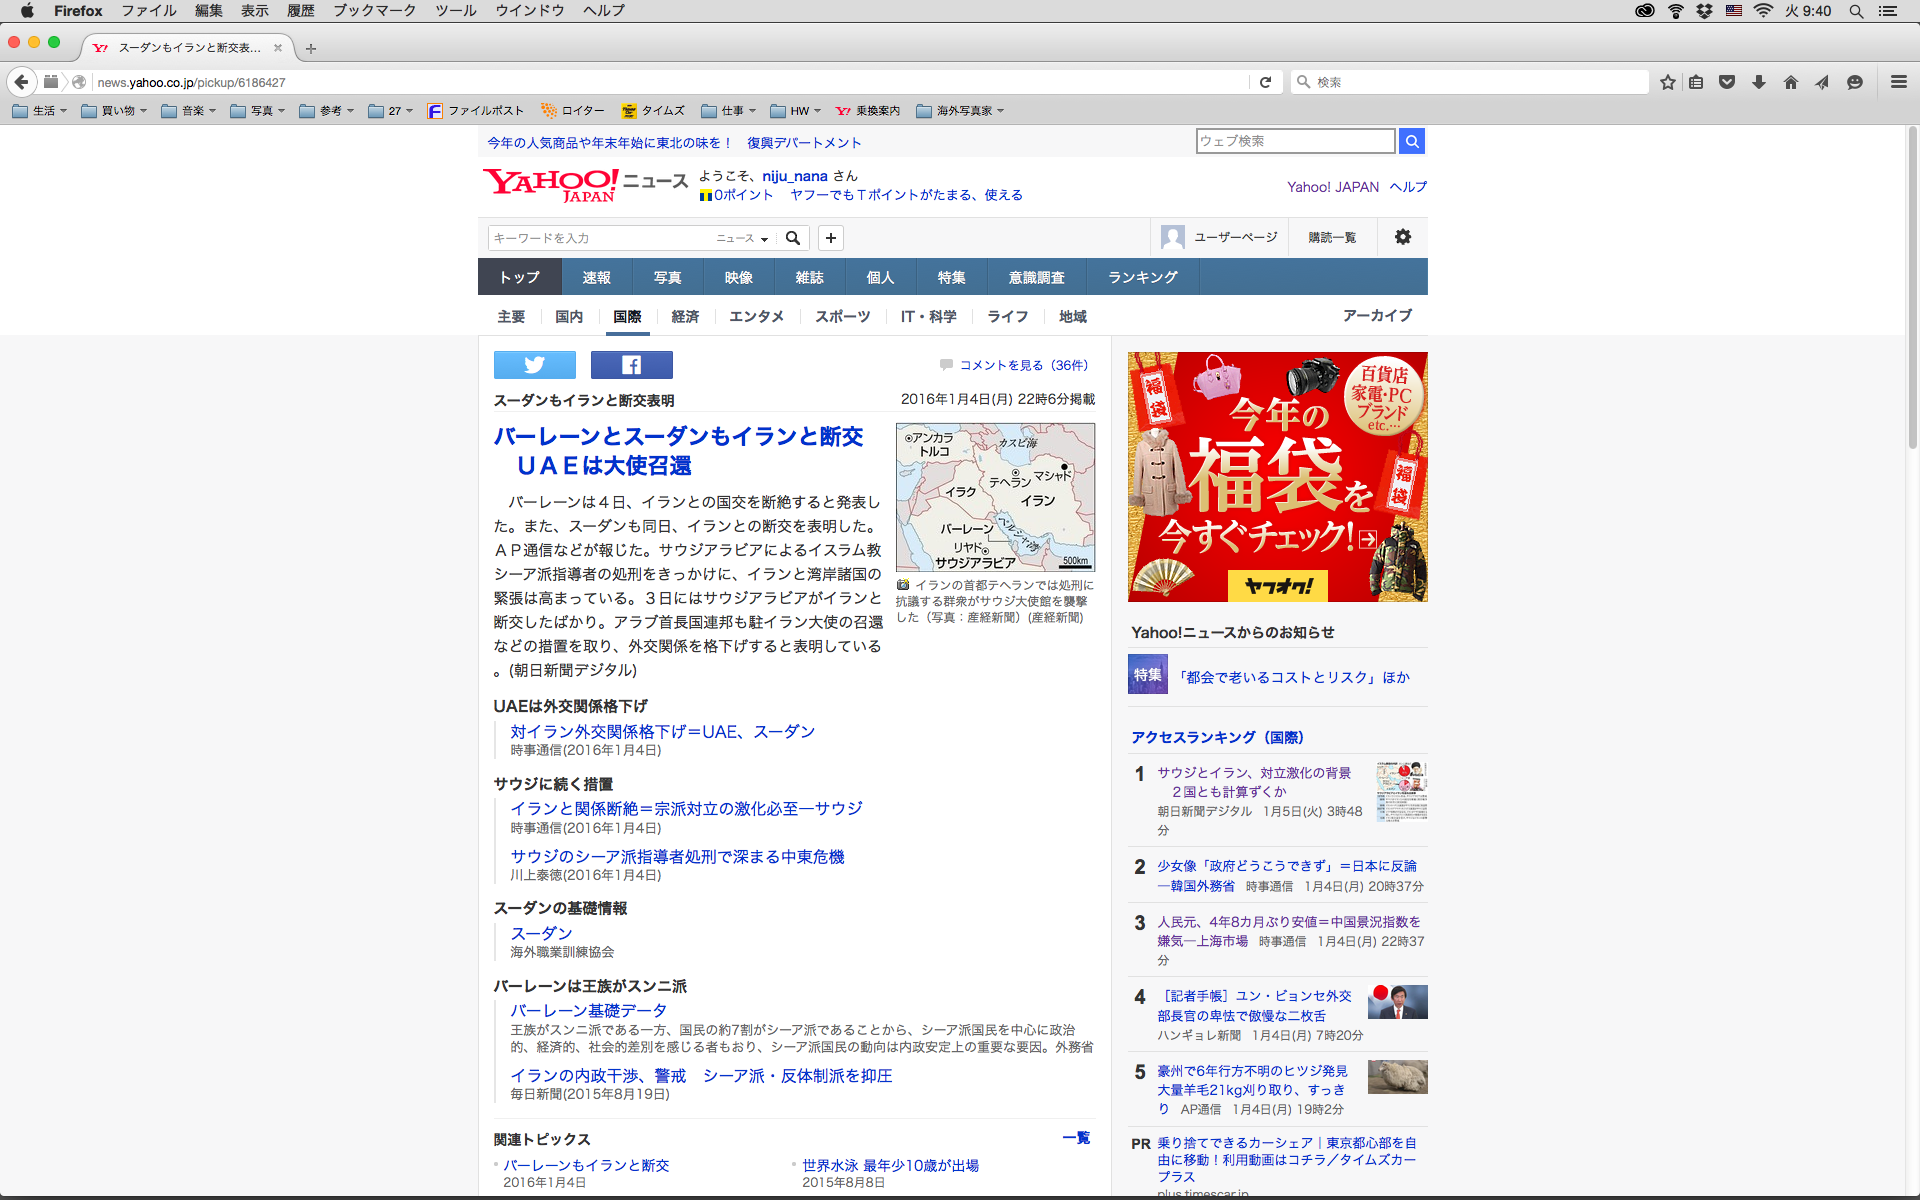Open the コメントを見る (36件) link
The image size is (1920, 1200).
(1023, 365)
